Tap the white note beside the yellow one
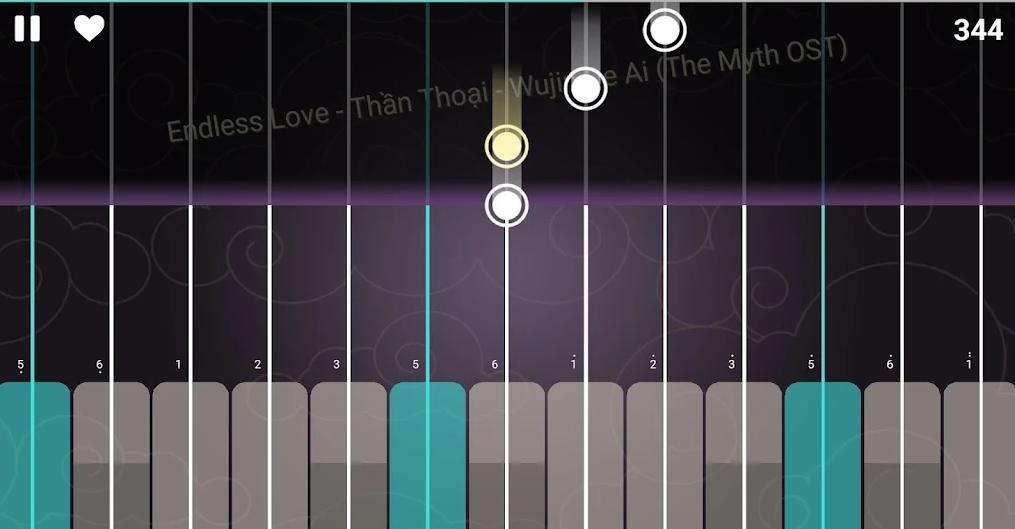Screen dimensions: 1015x529 coord(585,88)
